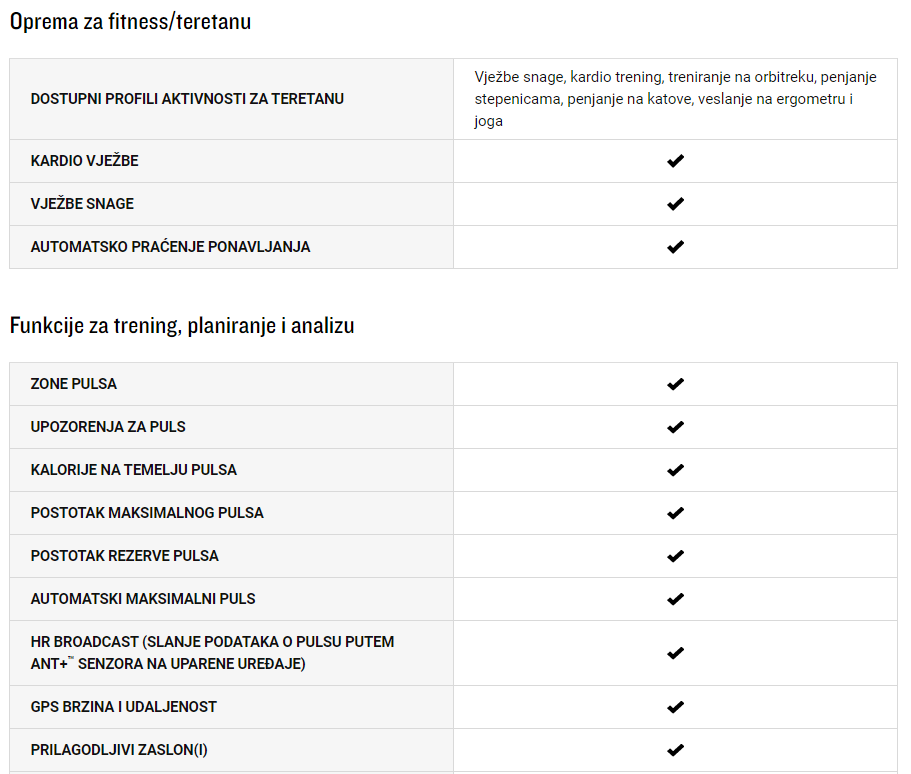Click the Funkcije za trening, planiranje i analizu heading
Viewport: 911px width, 774px height.
tap(182, 326)
